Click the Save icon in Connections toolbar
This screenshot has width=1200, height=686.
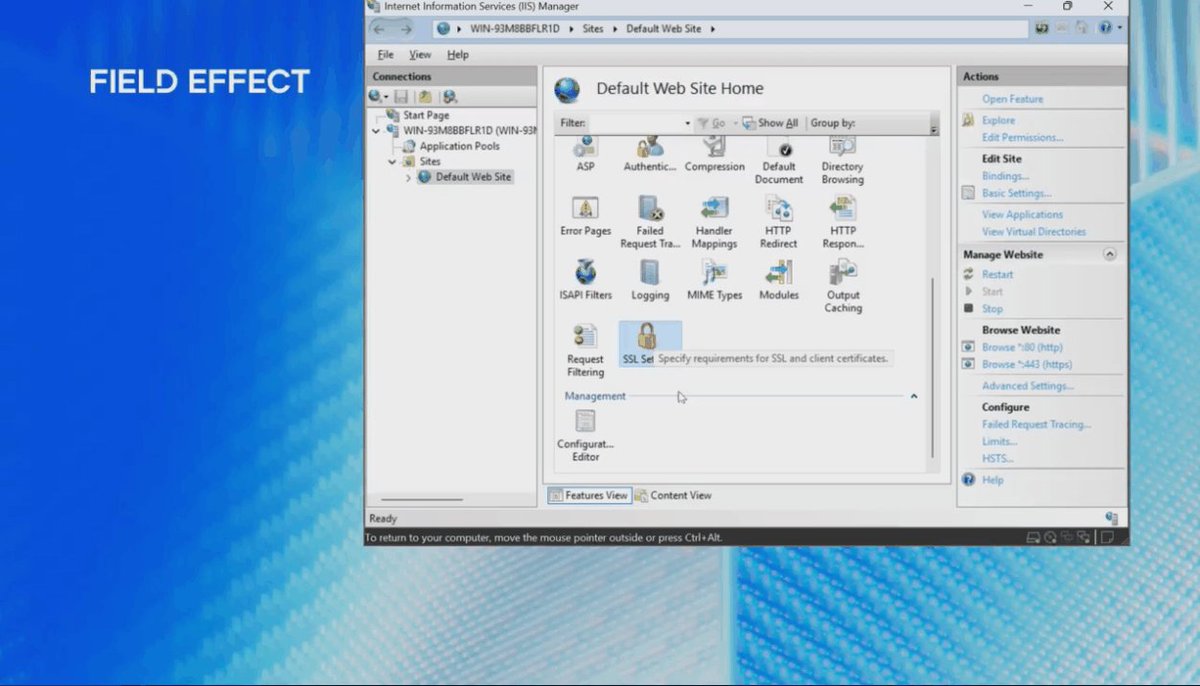point(401,97)
